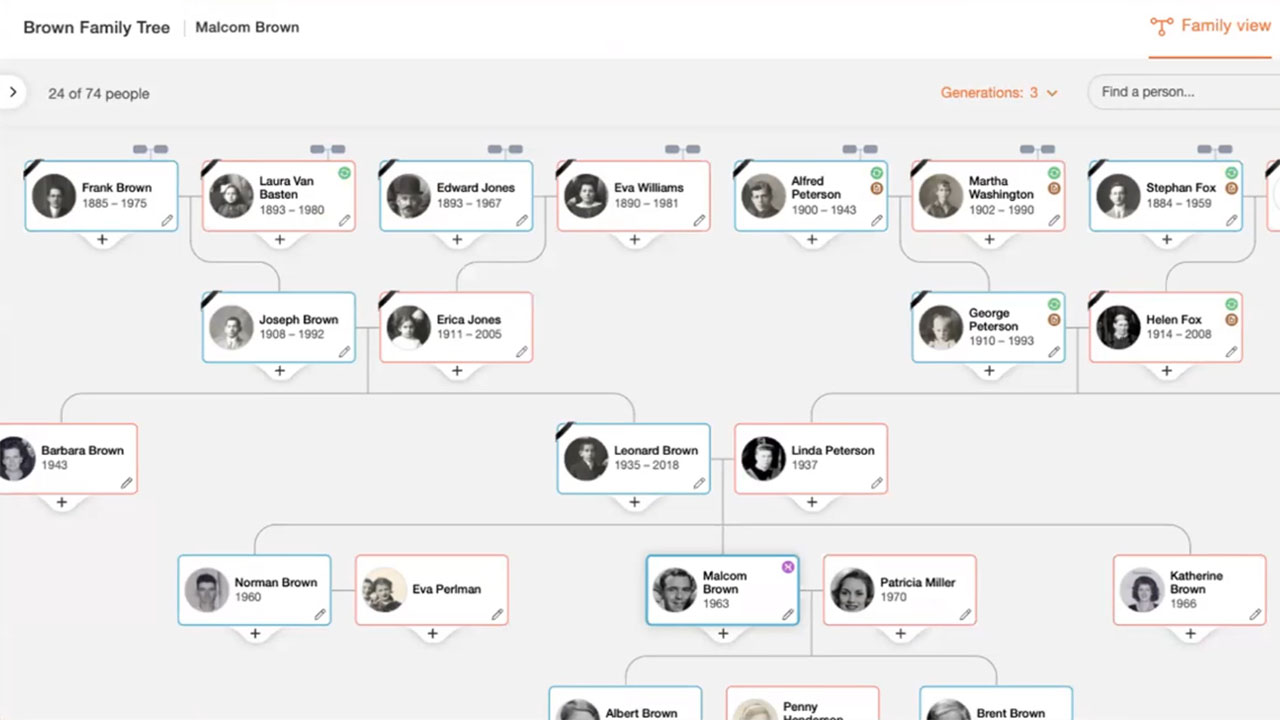Open the Generations dropdown
Viewport: 1280px width, 720px height.
[1000, 92]
